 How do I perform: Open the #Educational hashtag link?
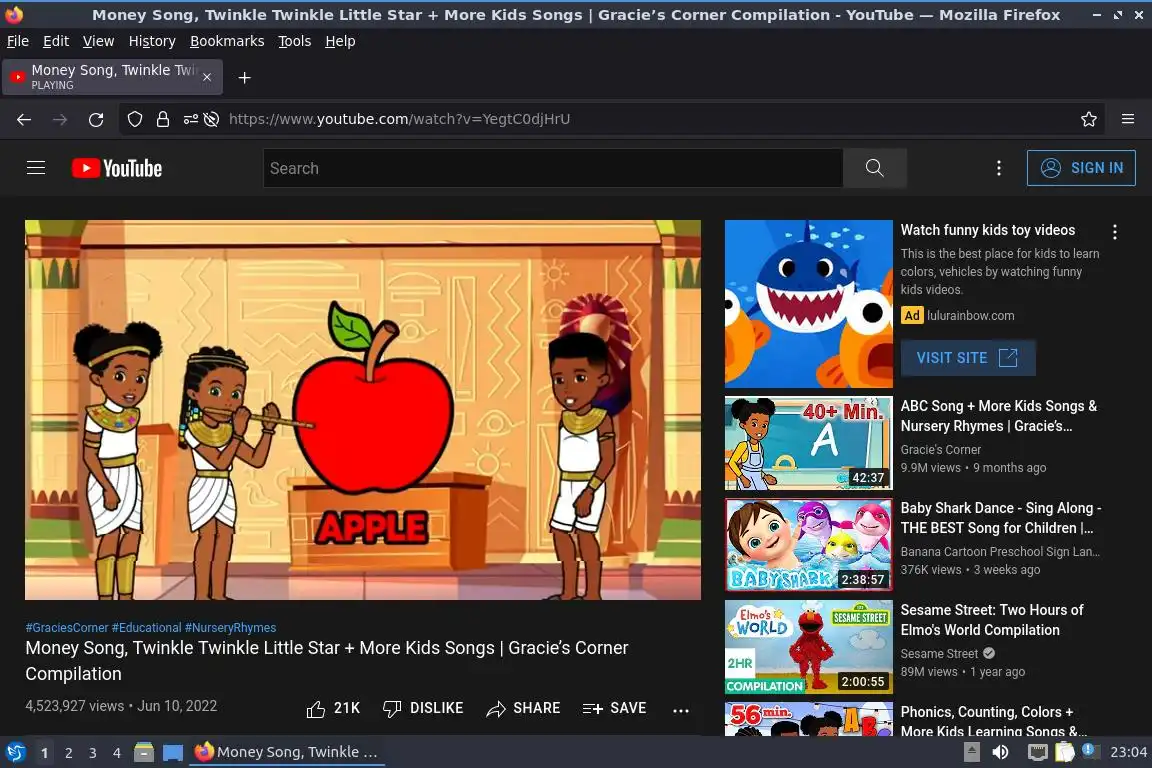click(x=146, y=628)
